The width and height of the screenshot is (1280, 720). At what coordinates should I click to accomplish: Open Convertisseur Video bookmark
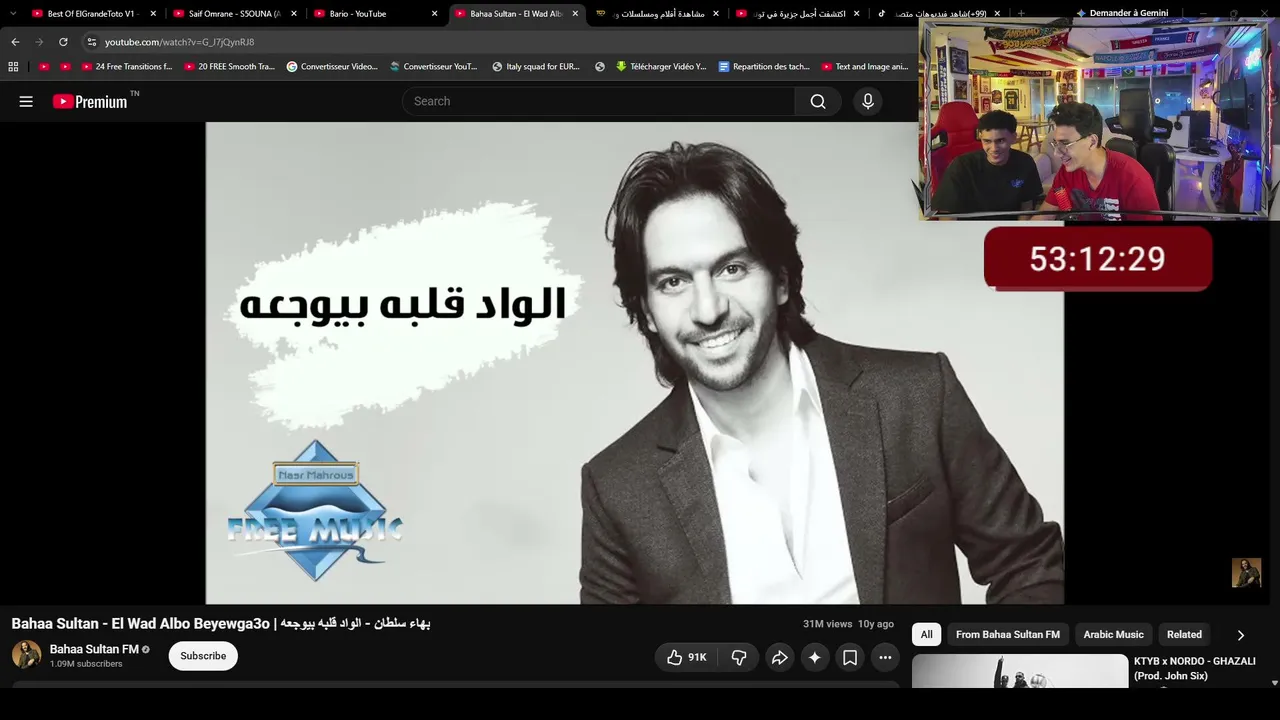click(x=332, y=67)
